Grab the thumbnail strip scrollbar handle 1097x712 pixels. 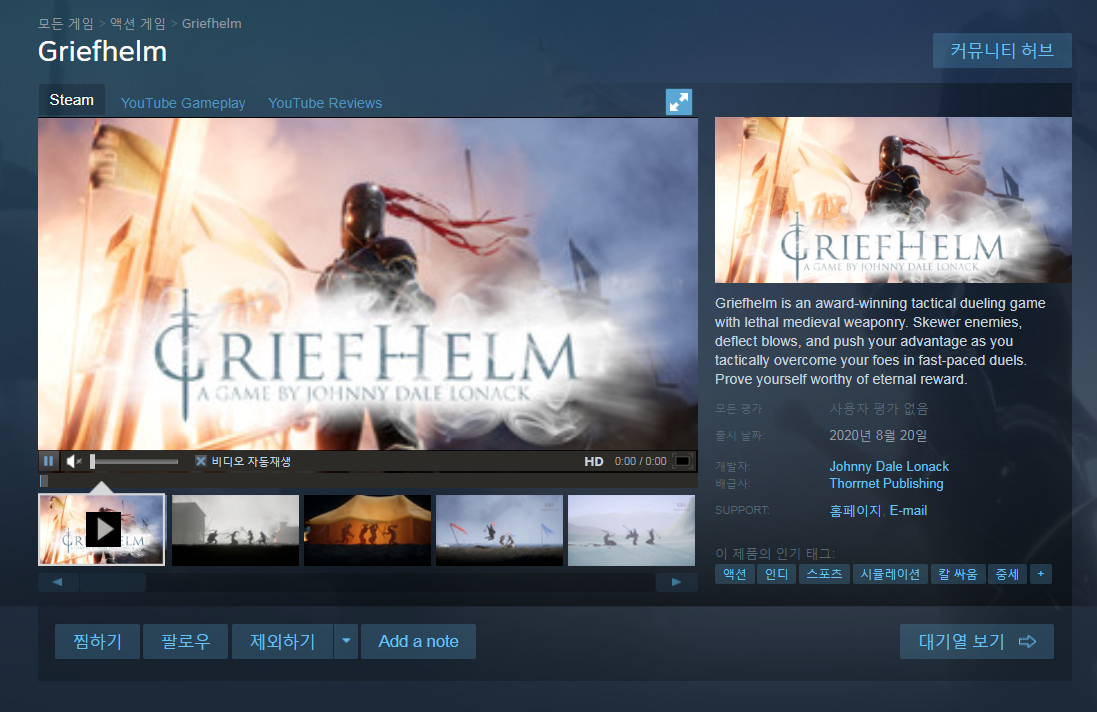113,582
